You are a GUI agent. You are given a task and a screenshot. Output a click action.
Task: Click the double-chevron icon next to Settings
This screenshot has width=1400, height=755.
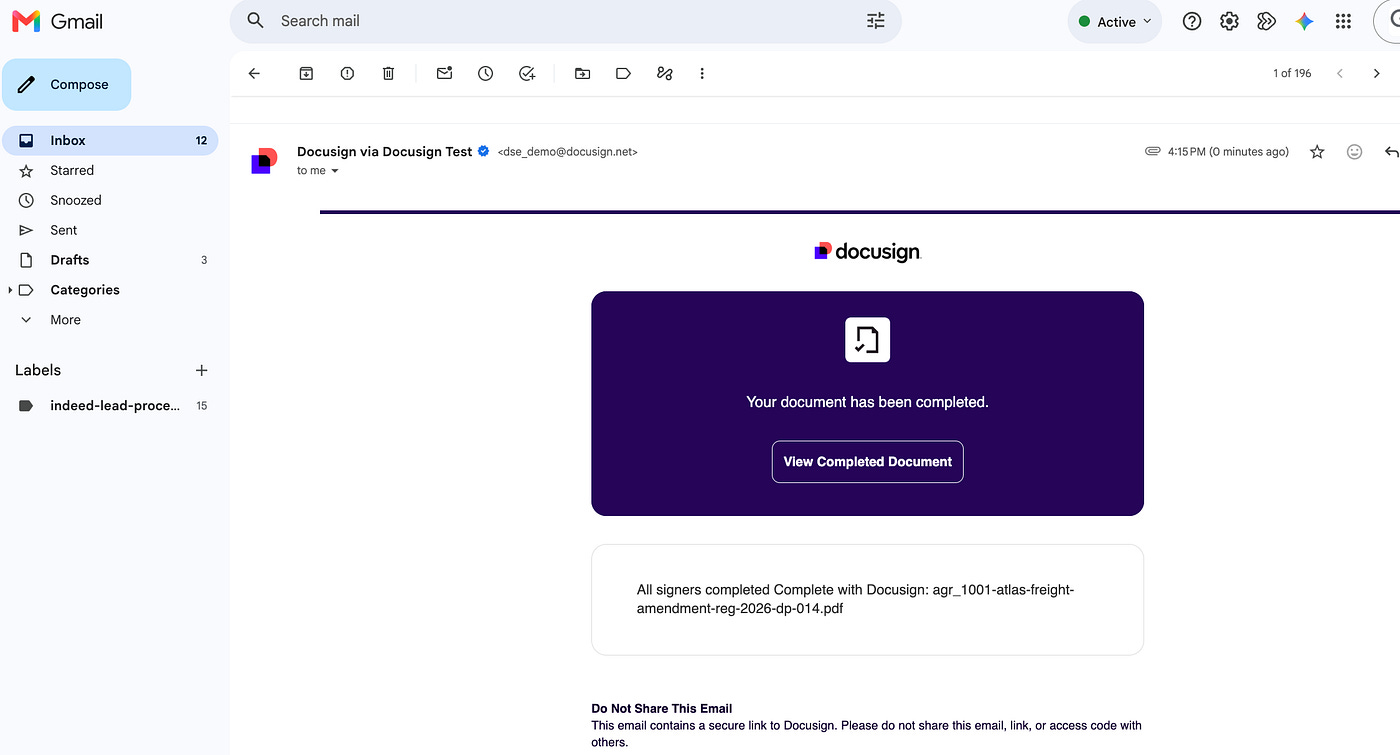(x=1266, y=21)
